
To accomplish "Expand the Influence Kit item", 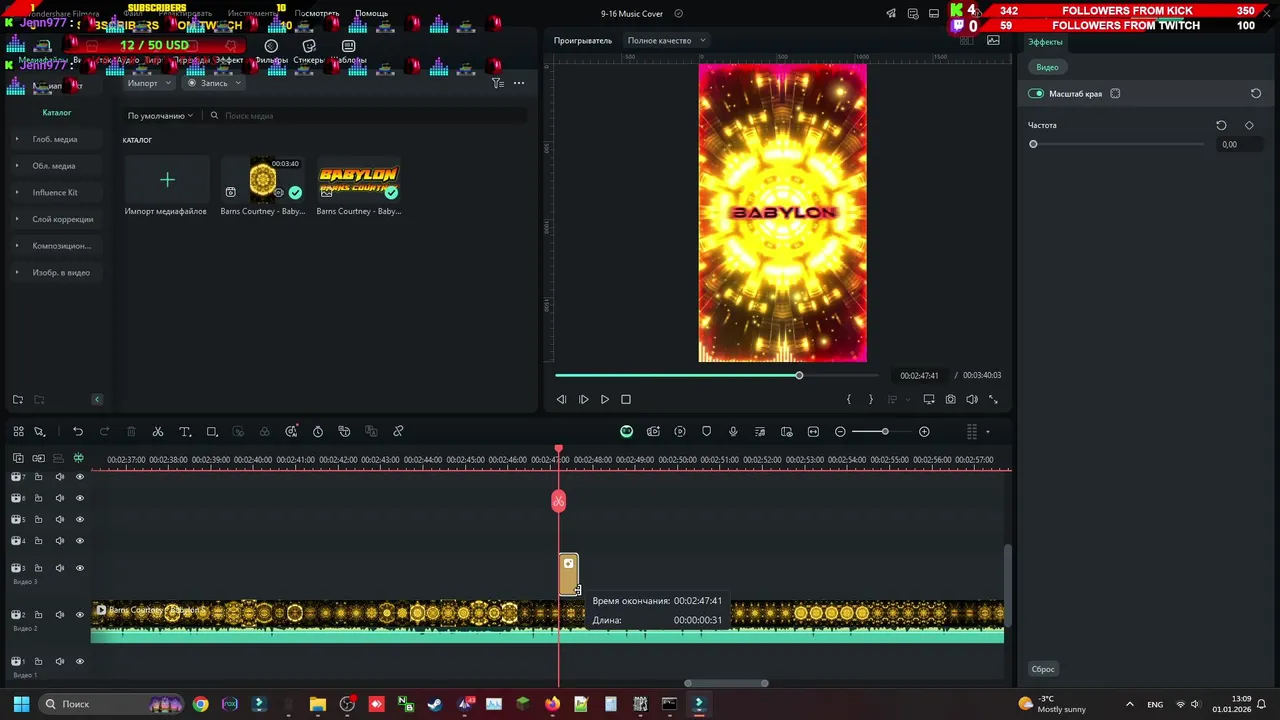I will click(x=17, y=192).
